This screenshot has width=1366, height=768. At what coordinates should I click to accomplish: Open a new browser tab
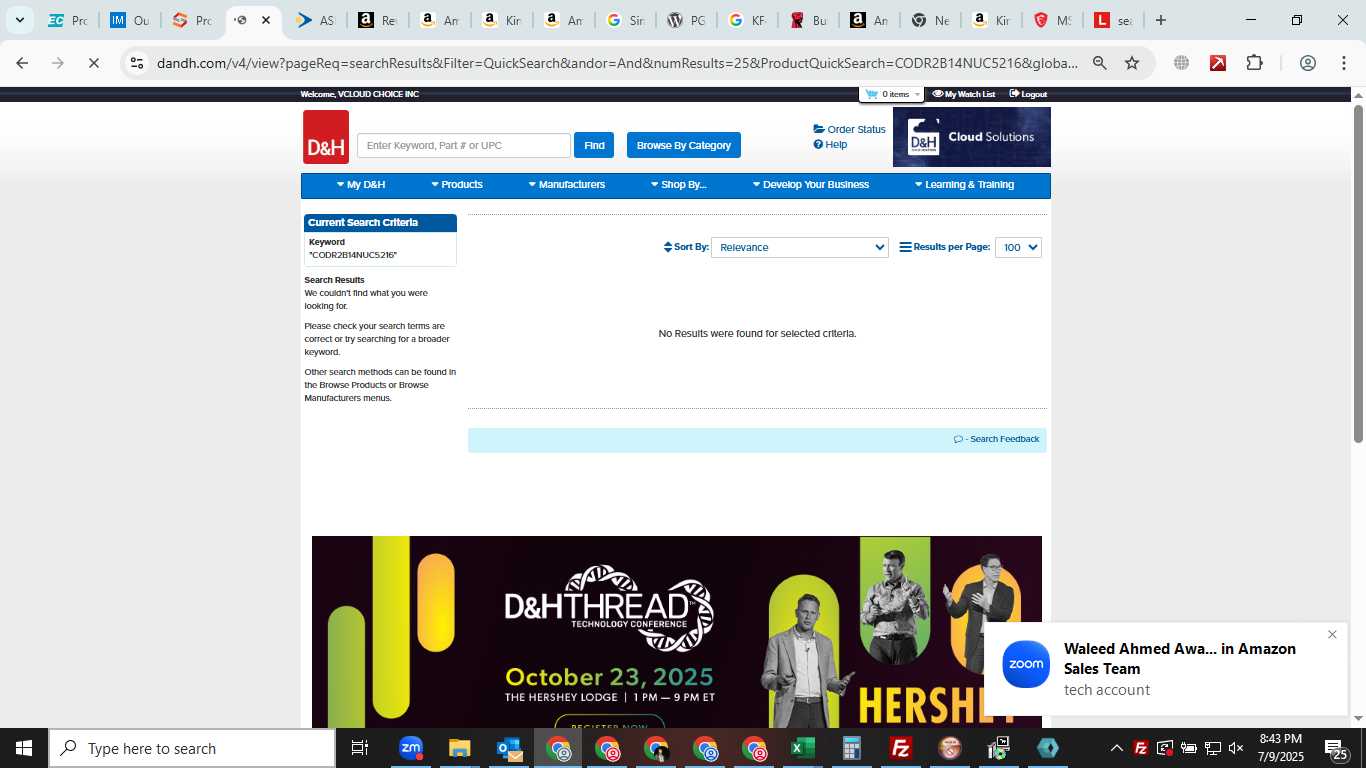coord(1161,20)
